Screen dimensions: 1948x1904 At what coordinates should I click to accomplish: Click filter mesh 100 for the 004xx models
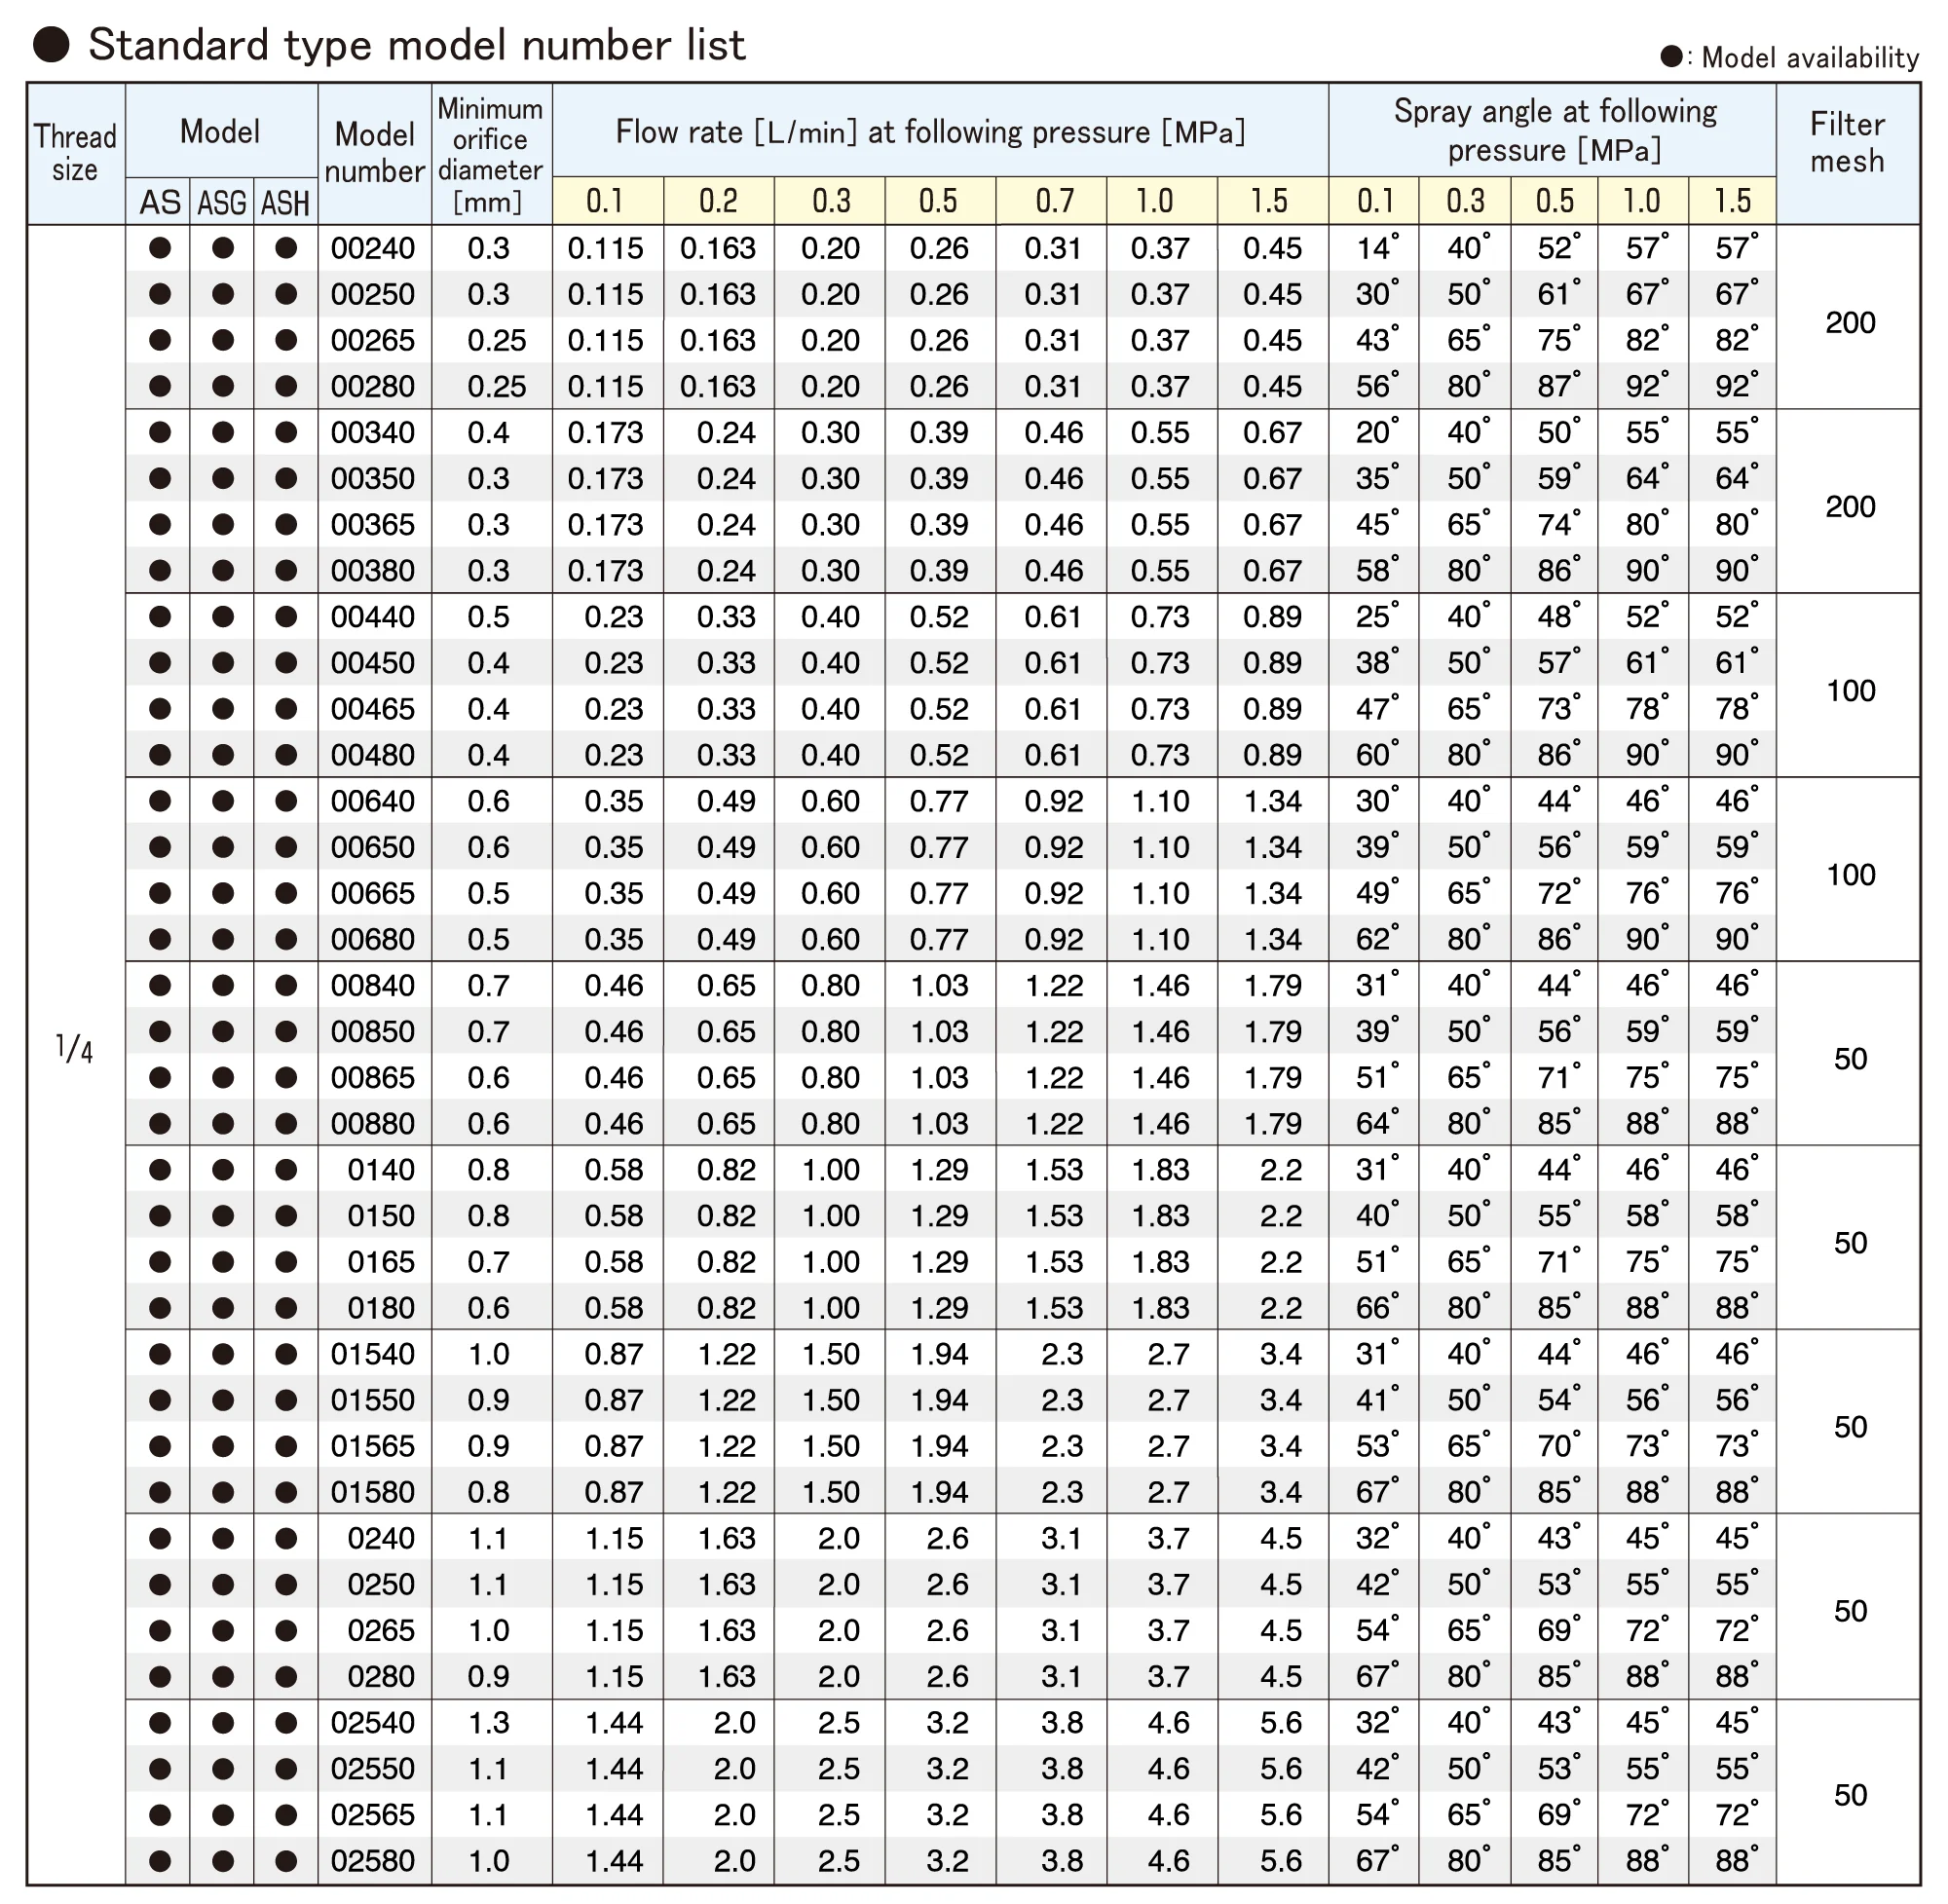pos(1850,690)
